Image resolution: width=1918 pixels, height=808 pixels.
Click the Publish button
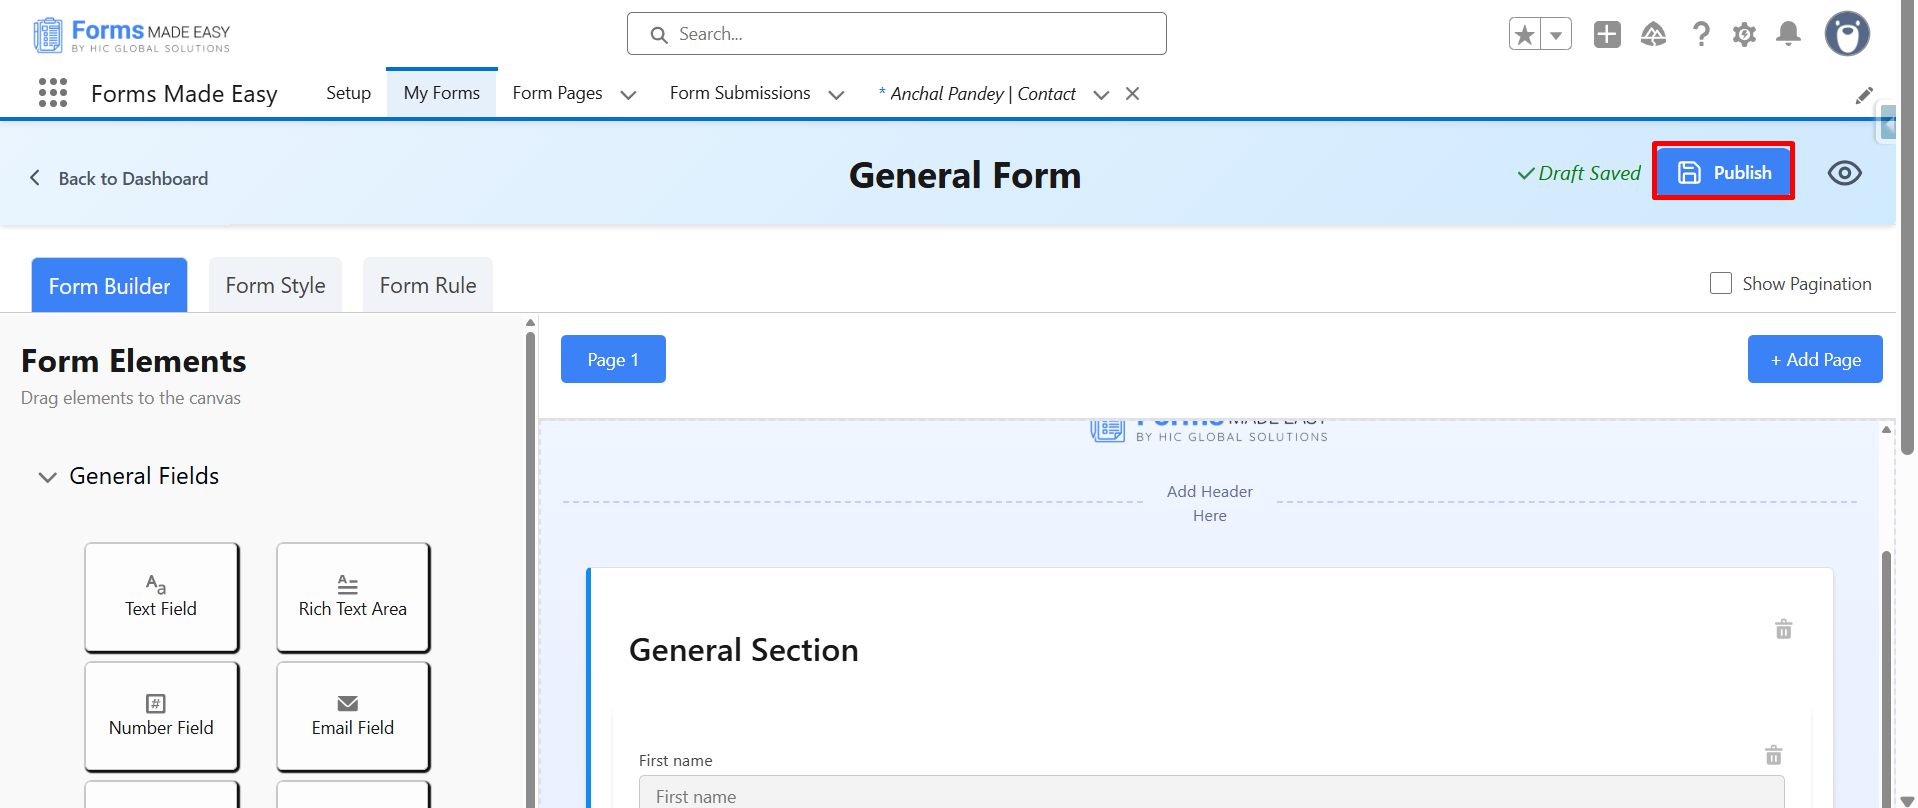click(x=1723, y=172)
